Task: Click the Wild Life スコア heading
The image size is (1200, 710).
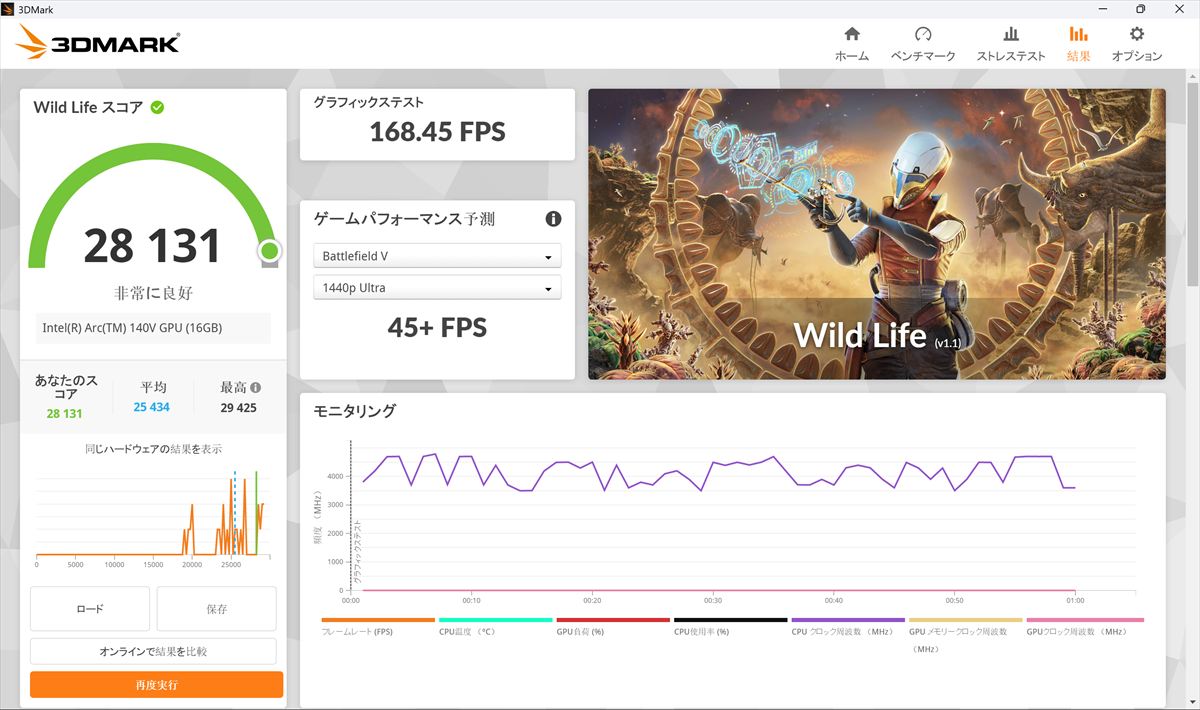Action: [88, 107]
